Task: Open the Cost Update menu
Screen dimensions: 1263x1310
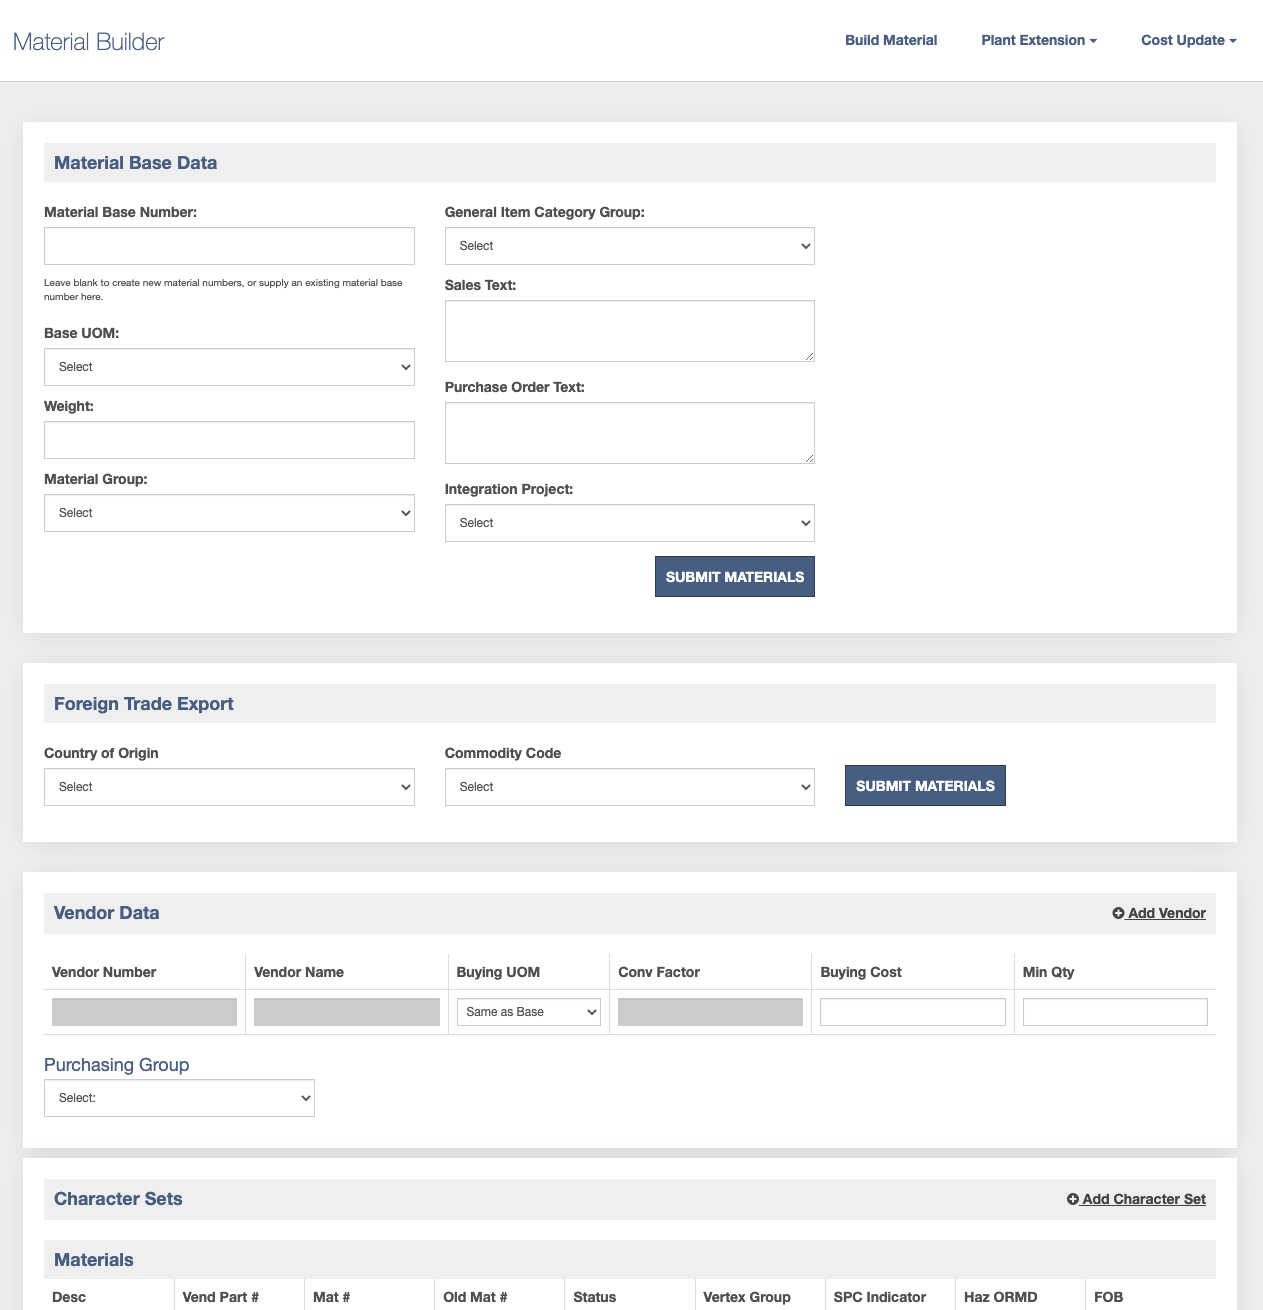Action: 1189,40
